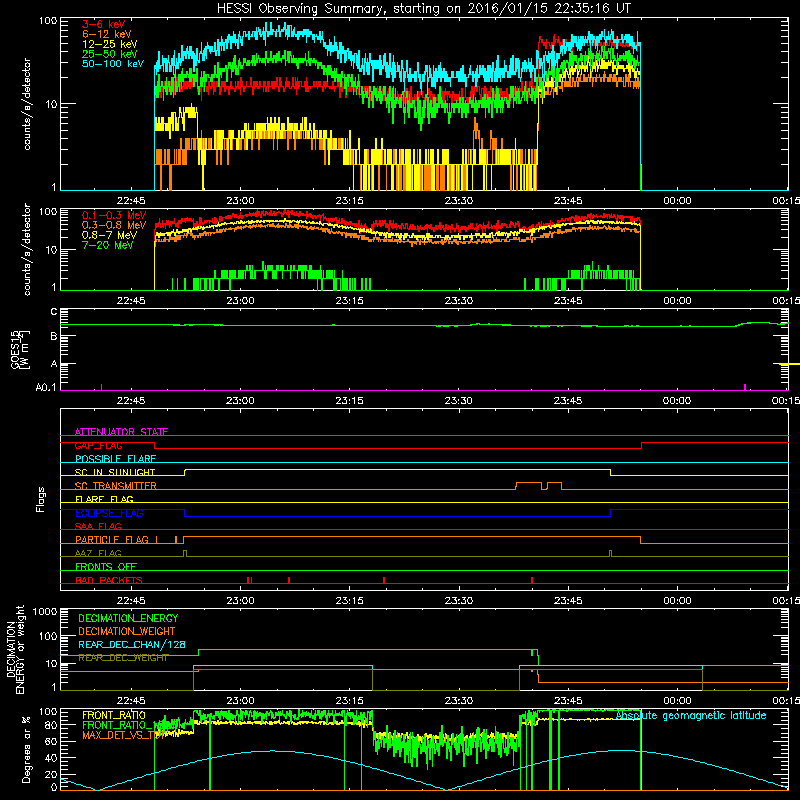Image resolution: width=800 pixels, height=800 pixels.
Task: Click the GOES15 axis label
Action: pyautogui.click(x=16, y=349)
